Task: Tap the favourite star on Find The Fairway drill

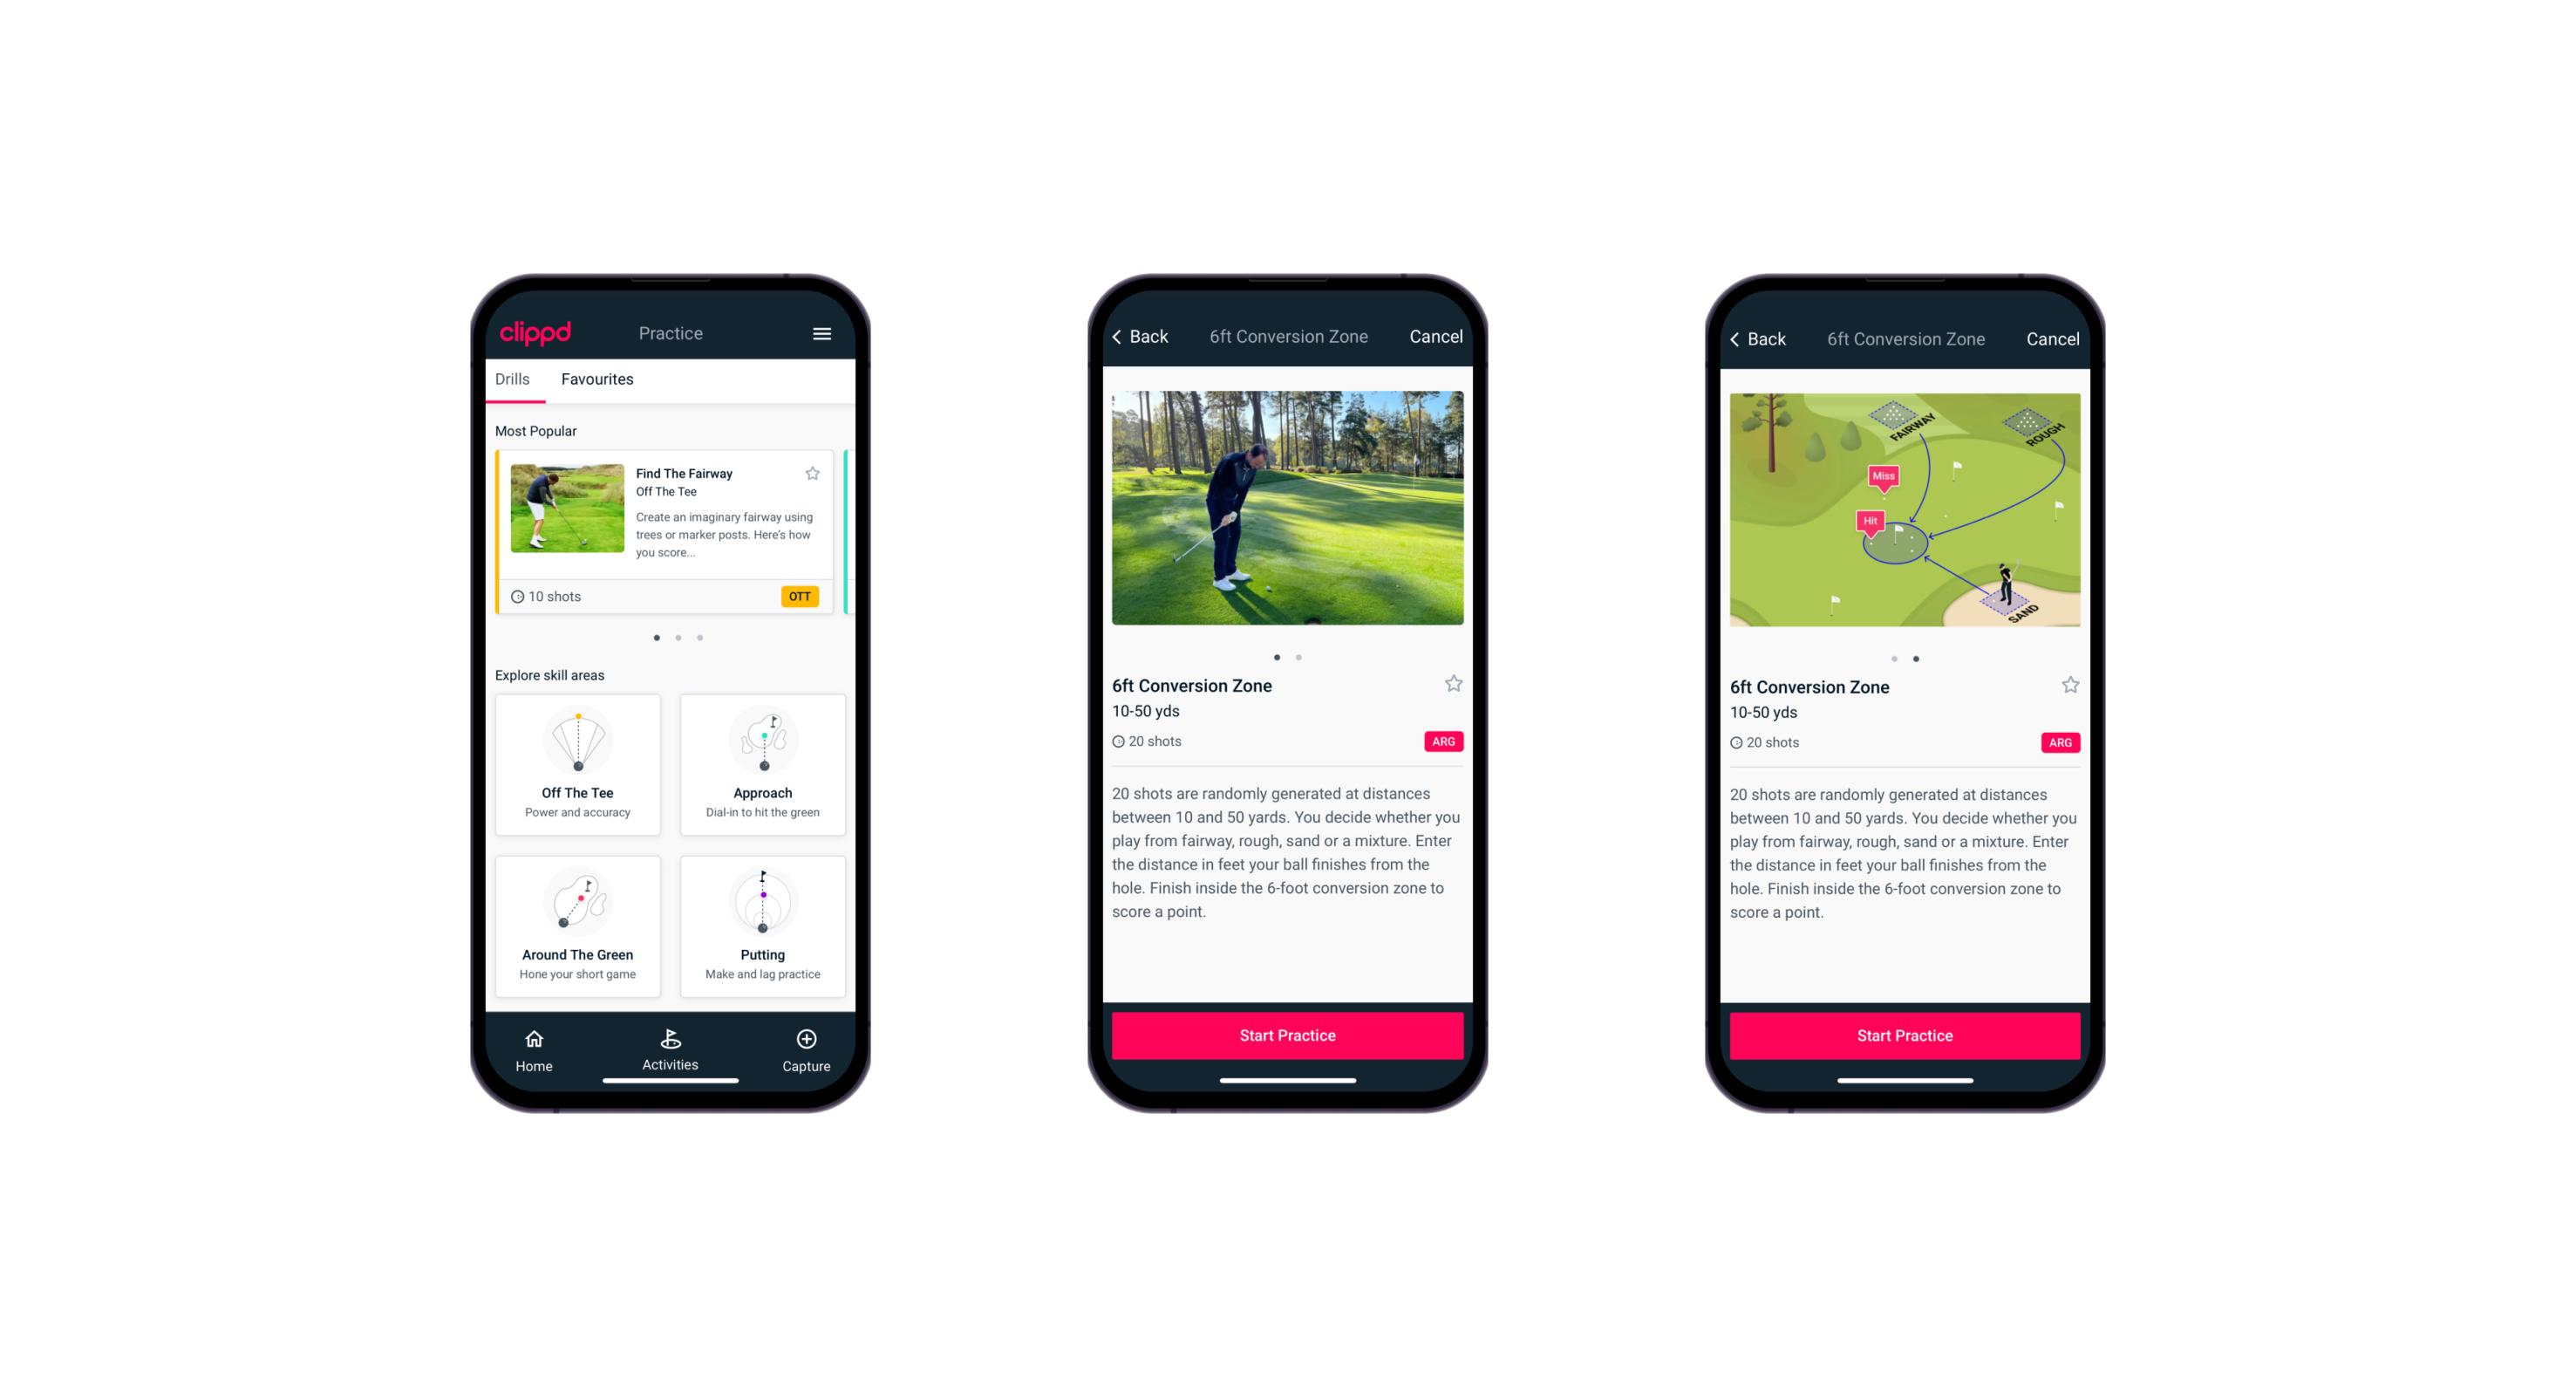Action: pyautogui.click(x=818, y=475)
